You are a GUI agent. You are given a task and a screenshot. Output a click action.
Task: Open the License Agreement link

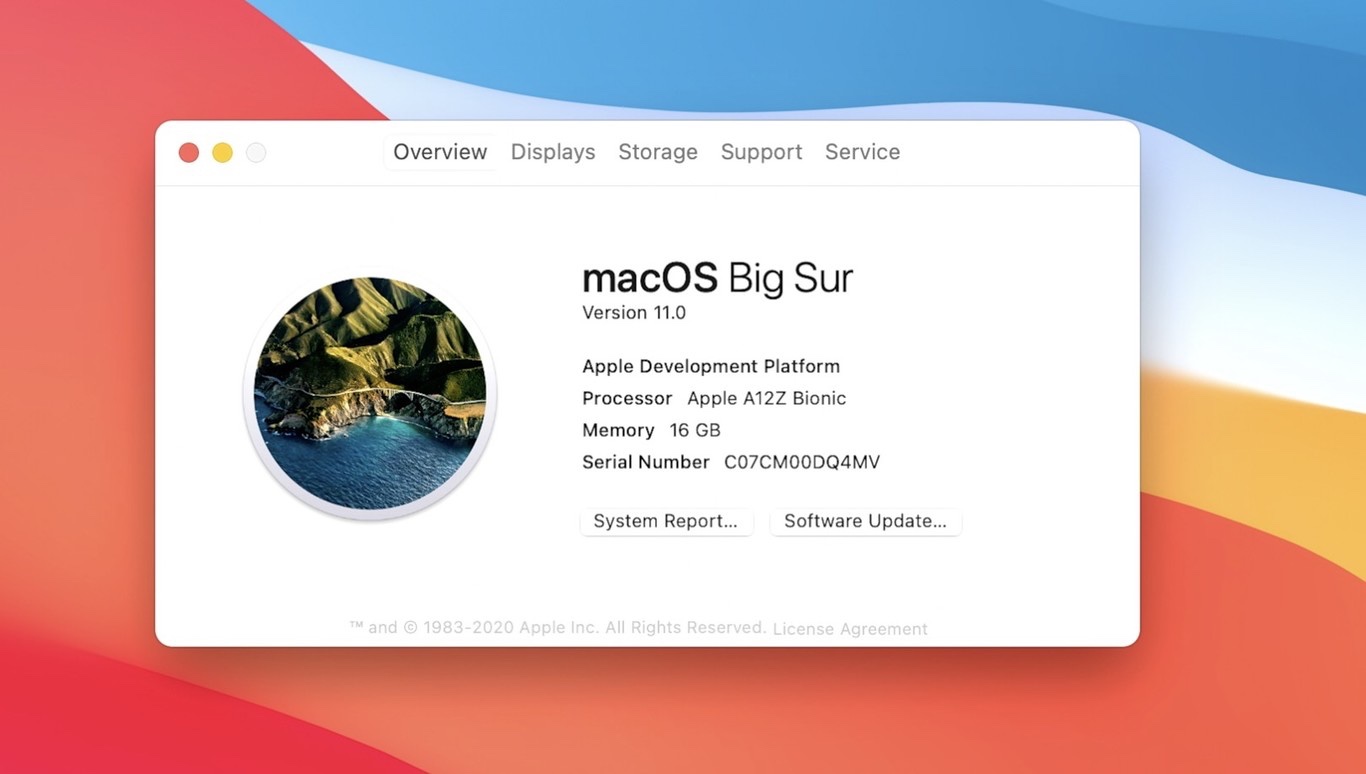click(x=850, y=629)
